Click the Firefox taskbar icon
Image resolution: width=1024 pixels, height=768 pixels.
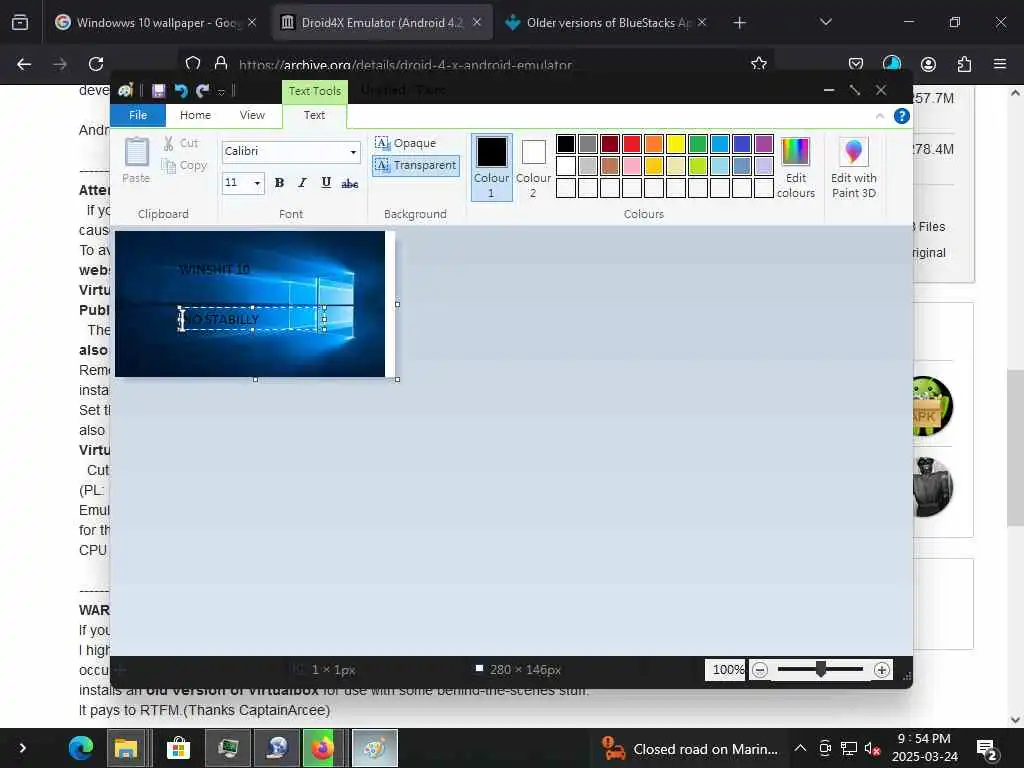[x=321, y=748]
